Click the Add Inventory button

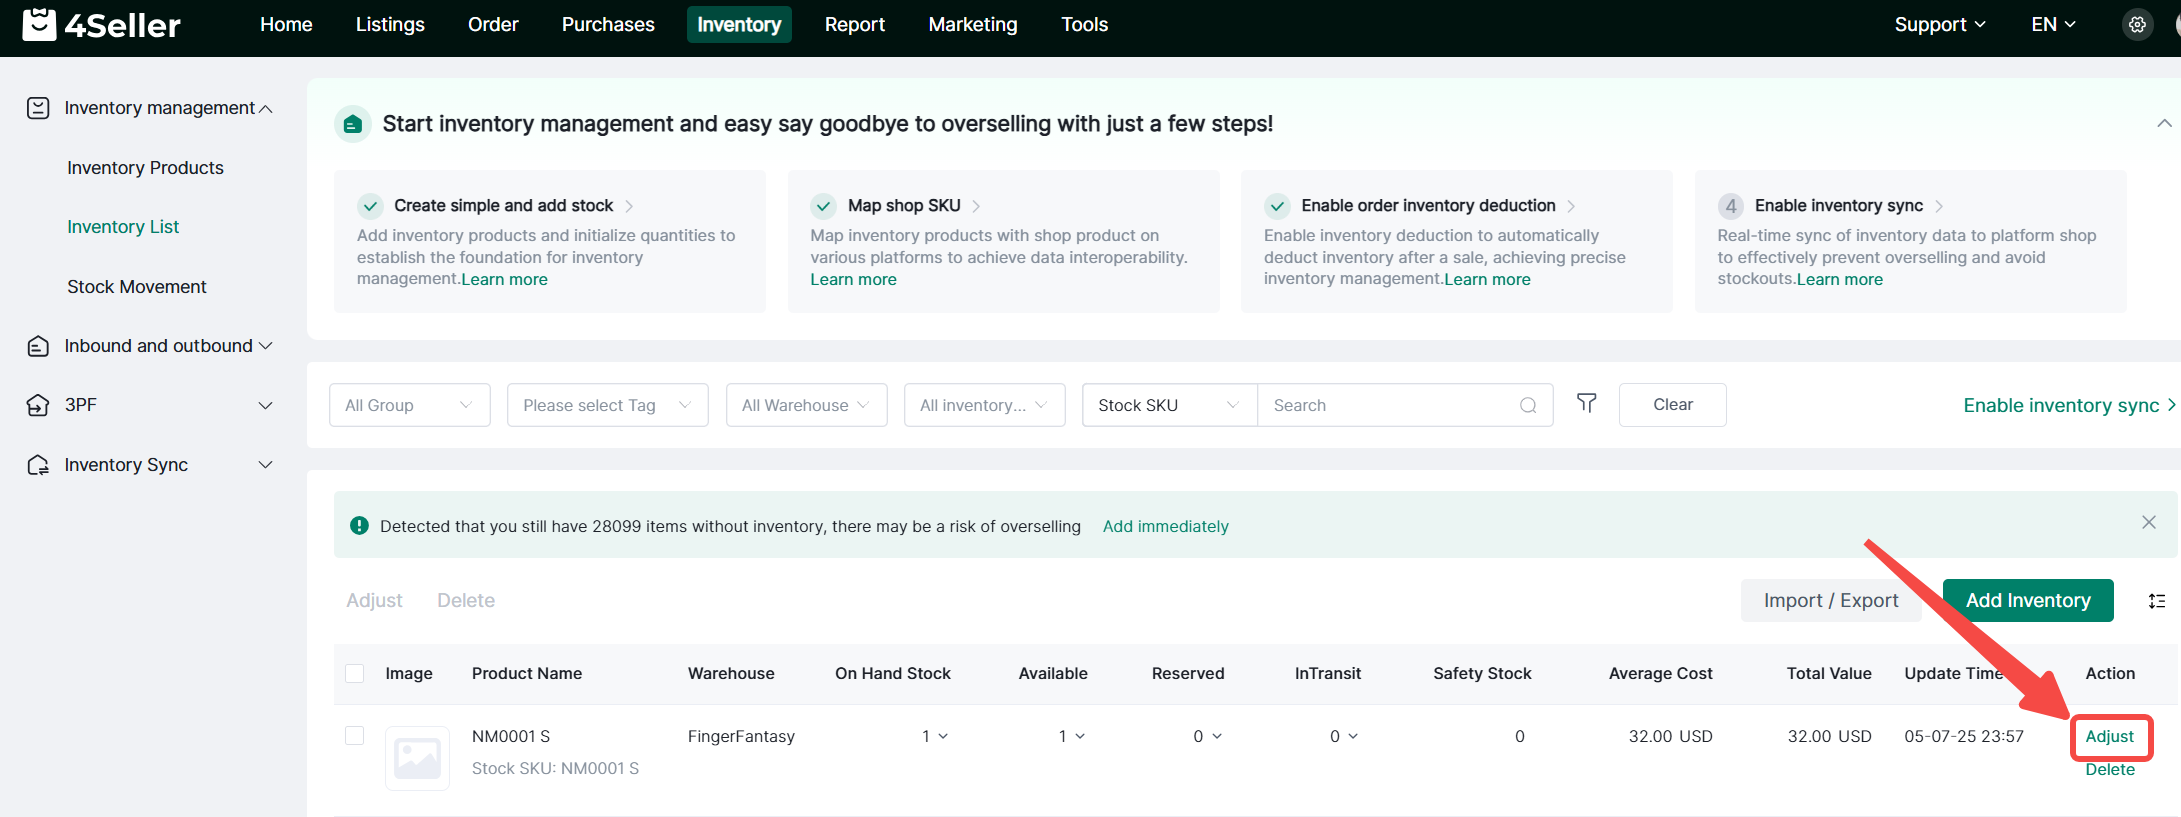pos(2027,600)
